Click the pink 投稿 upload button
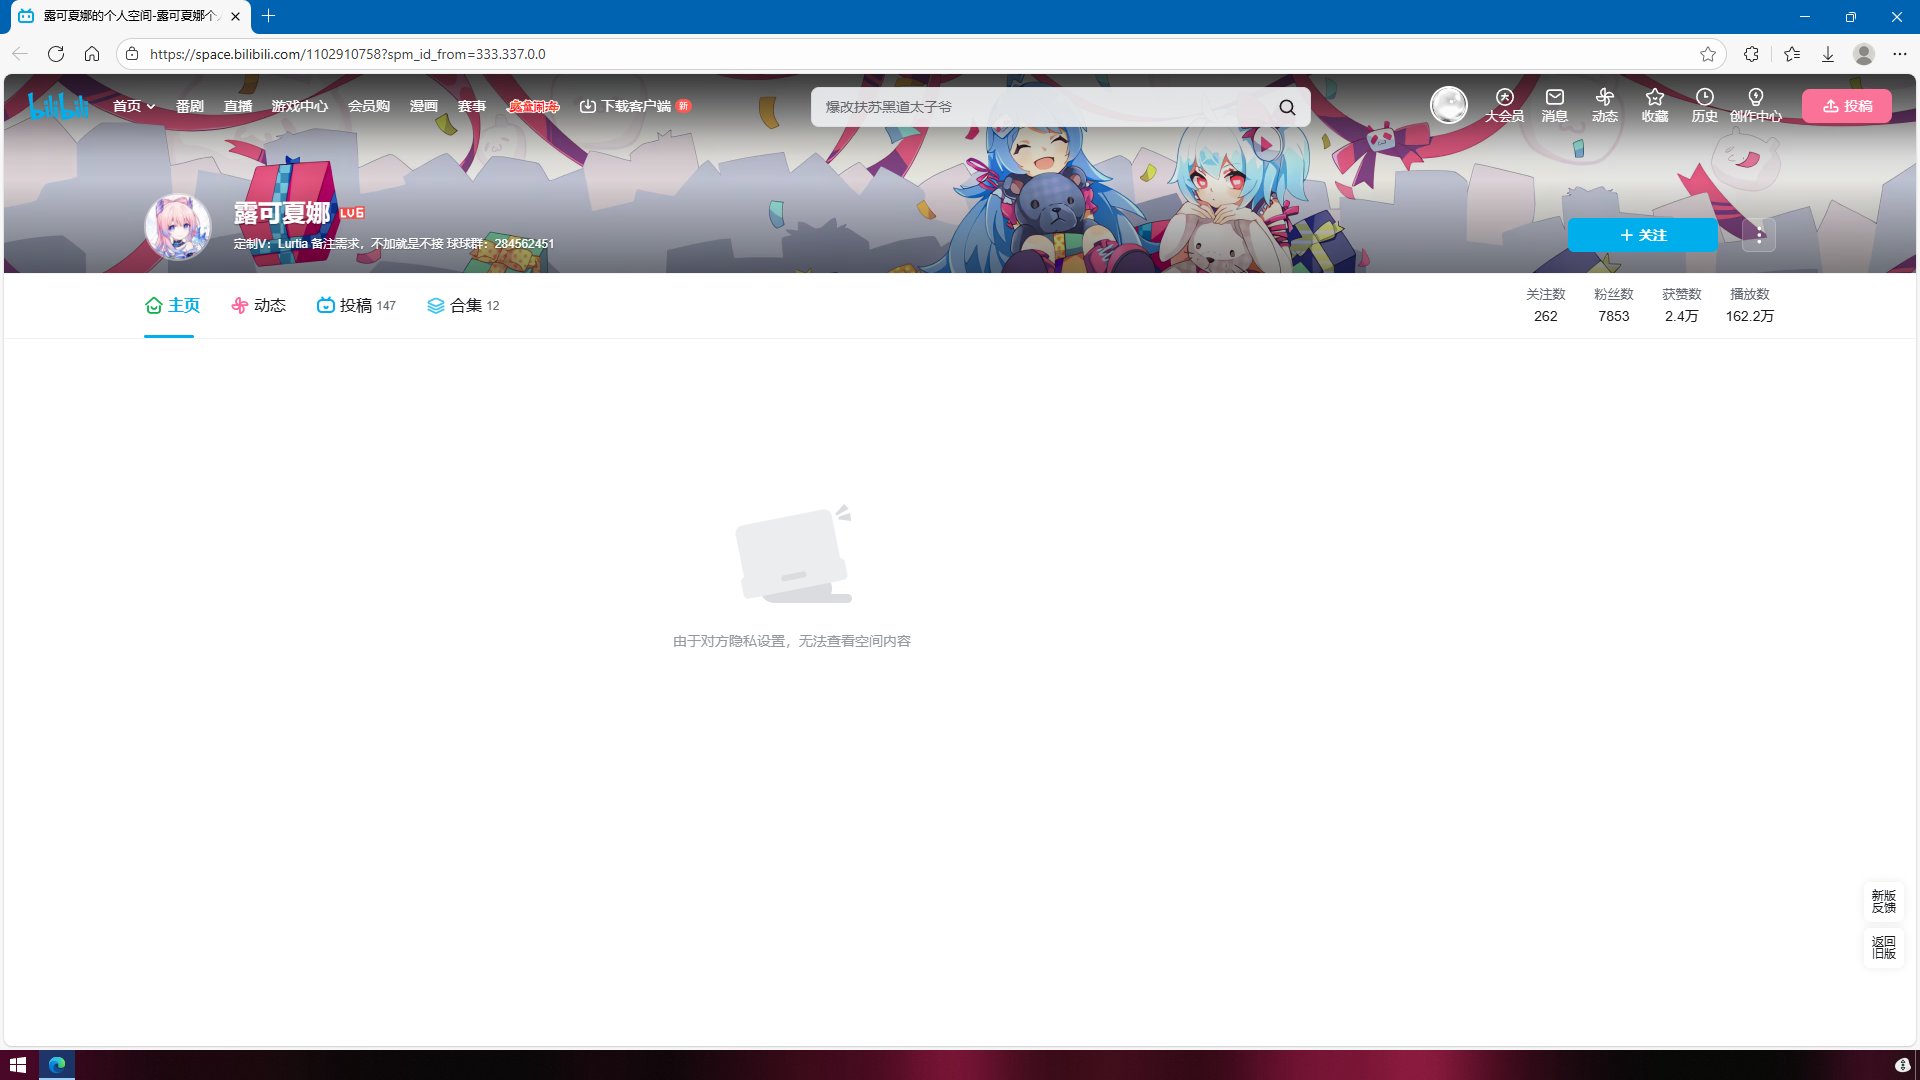This screenshot has height=1080, width=1920. [1846, 106]
